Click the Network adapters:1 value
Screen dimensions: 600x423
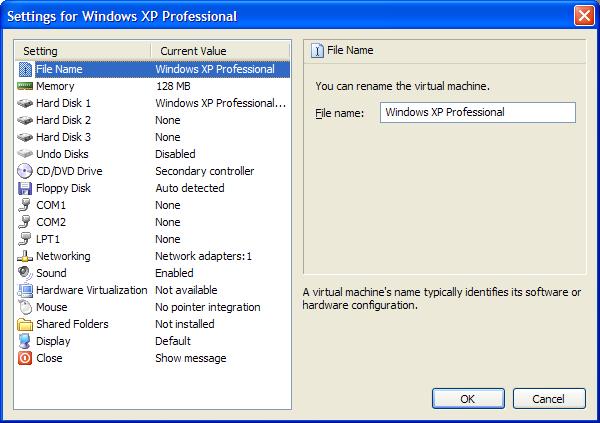pyautogui.click(x=204, y=256)
